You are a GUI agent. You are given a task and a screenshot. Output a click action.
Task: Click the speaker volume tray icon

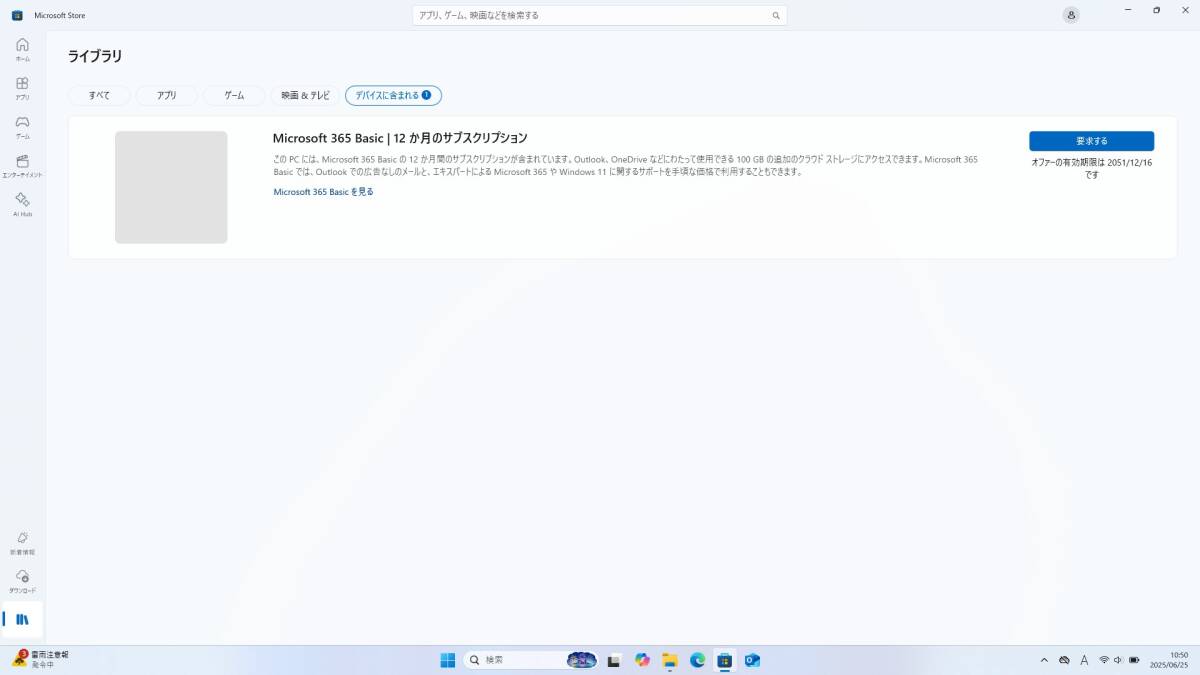[x=1119, y=660]
